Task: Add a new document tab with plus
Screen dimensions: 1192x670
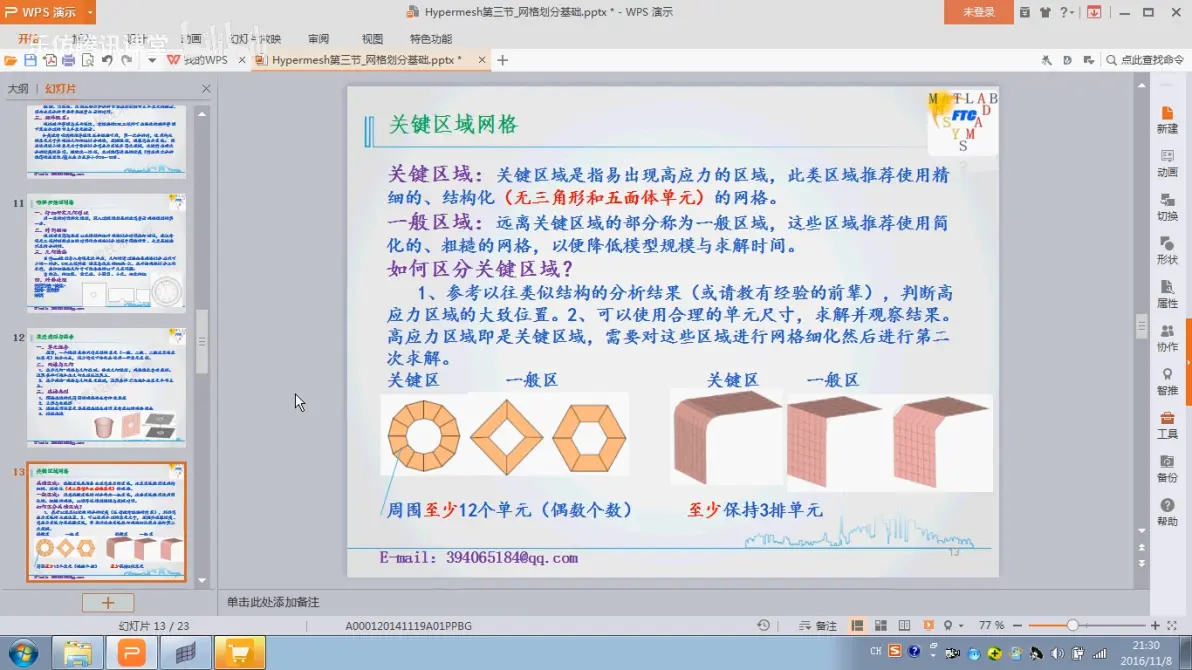Action: 502,60
